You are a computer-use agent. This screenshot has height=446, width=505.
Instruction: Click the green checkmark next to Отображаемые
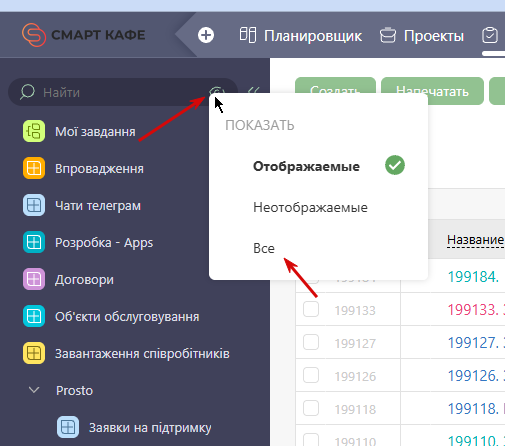(x=395, y=165)
